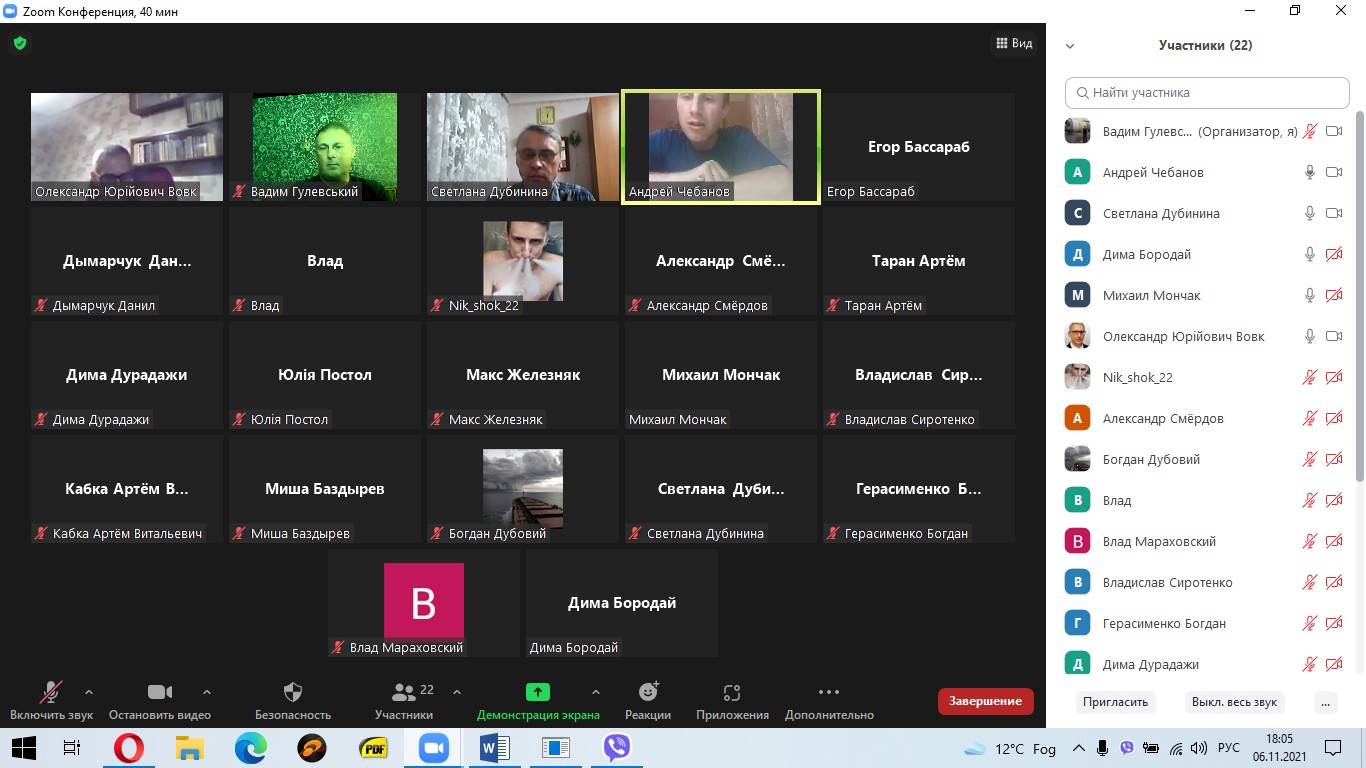Screen dimensions: 1366x768
Task: Open Reactions (Реакции) emoji icon
Action: tap(648, 692)
